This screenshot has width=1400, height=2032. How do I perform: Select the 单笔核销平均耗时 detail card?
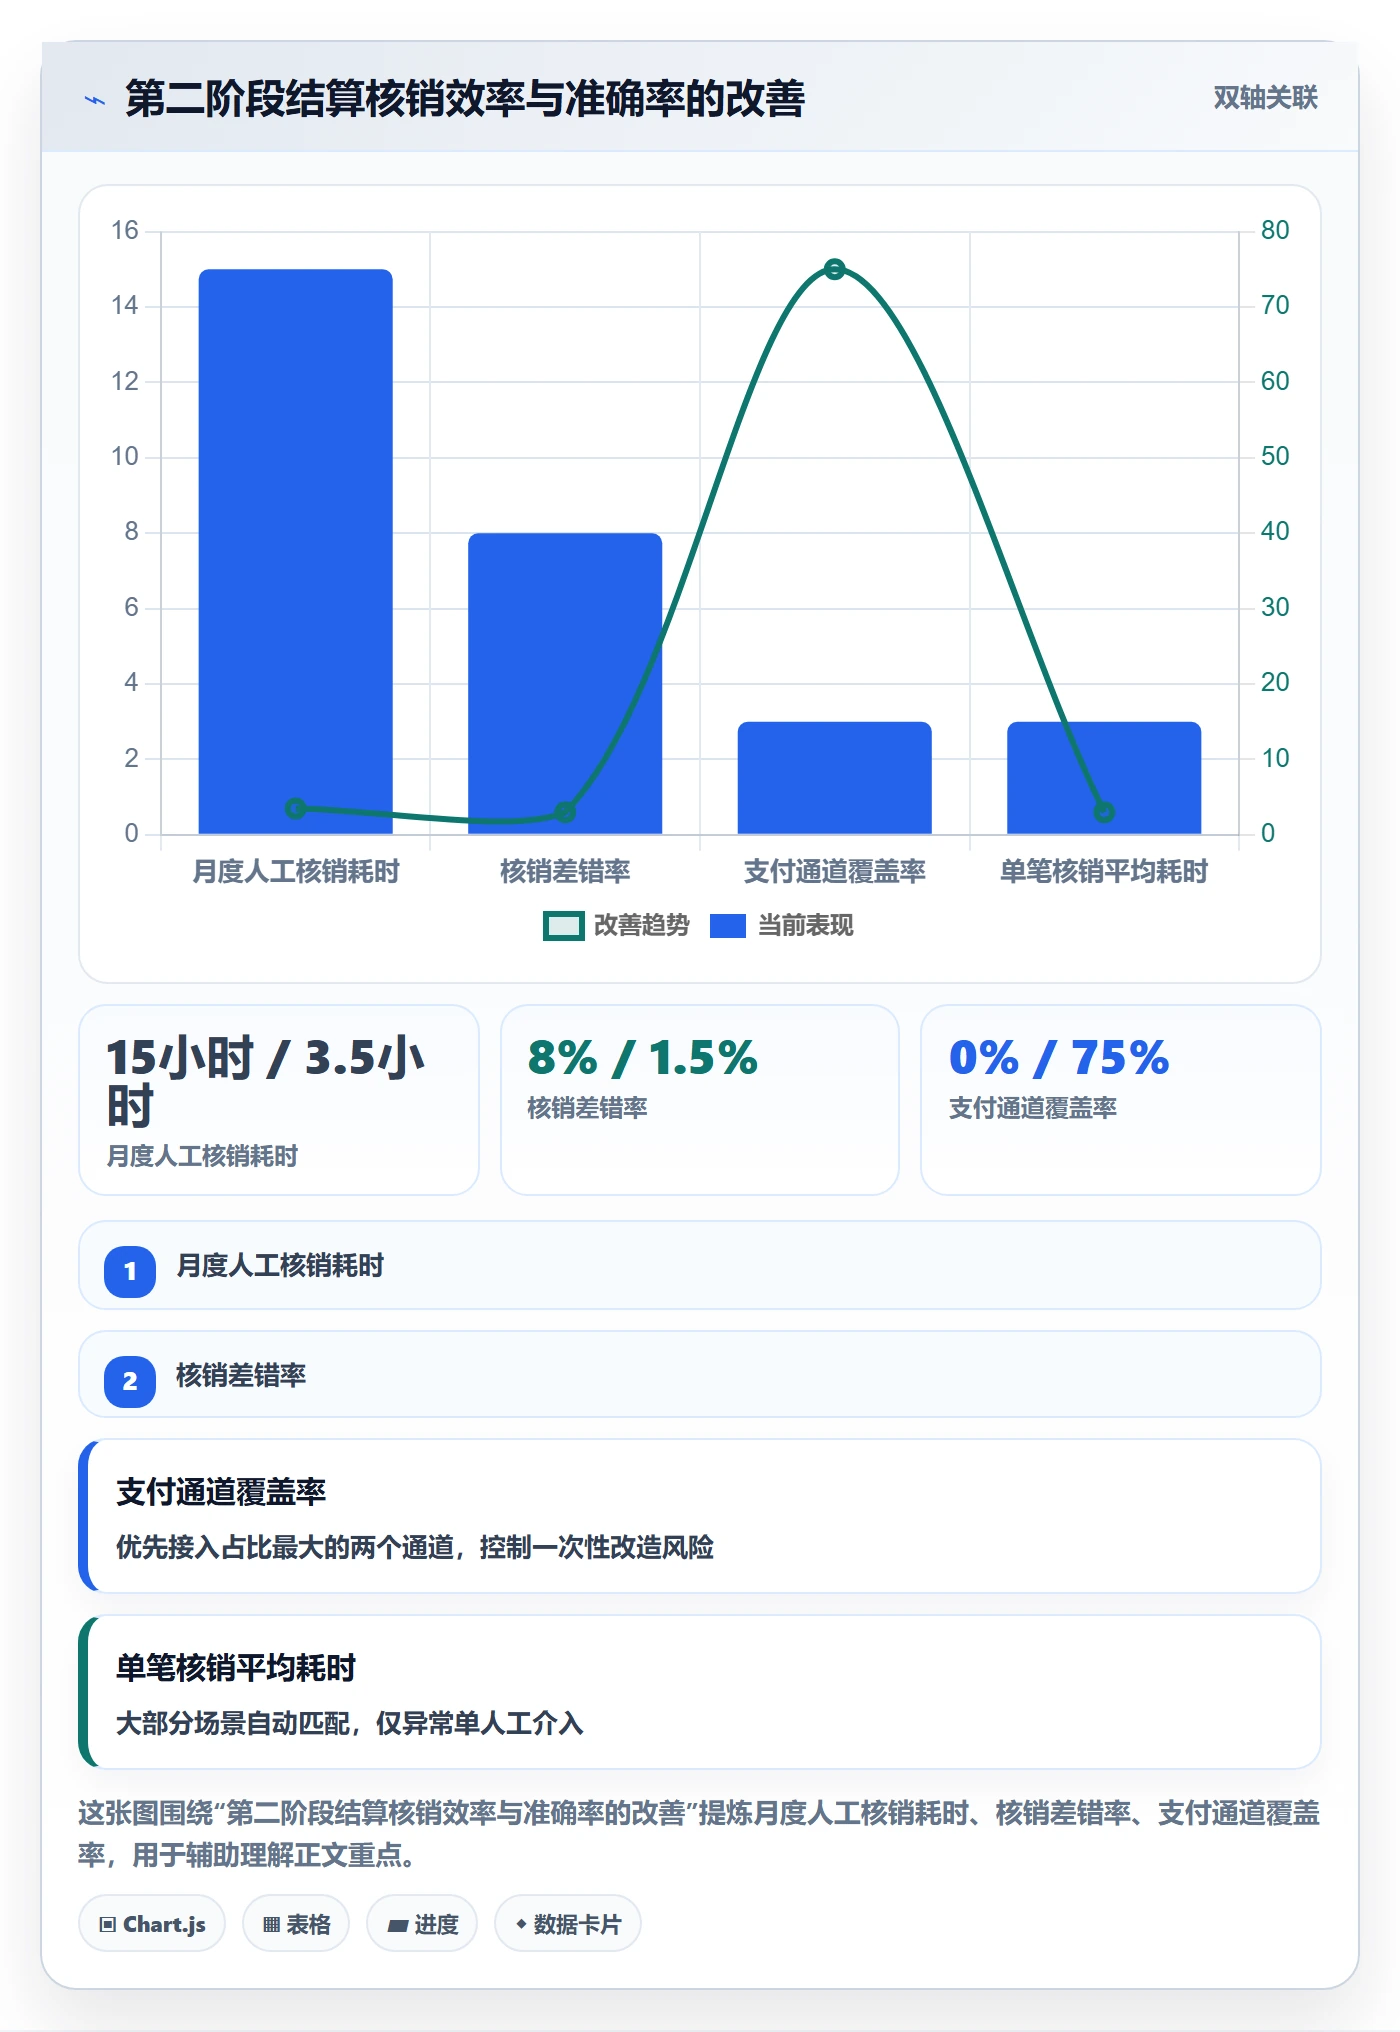(x=700, y=1692)
